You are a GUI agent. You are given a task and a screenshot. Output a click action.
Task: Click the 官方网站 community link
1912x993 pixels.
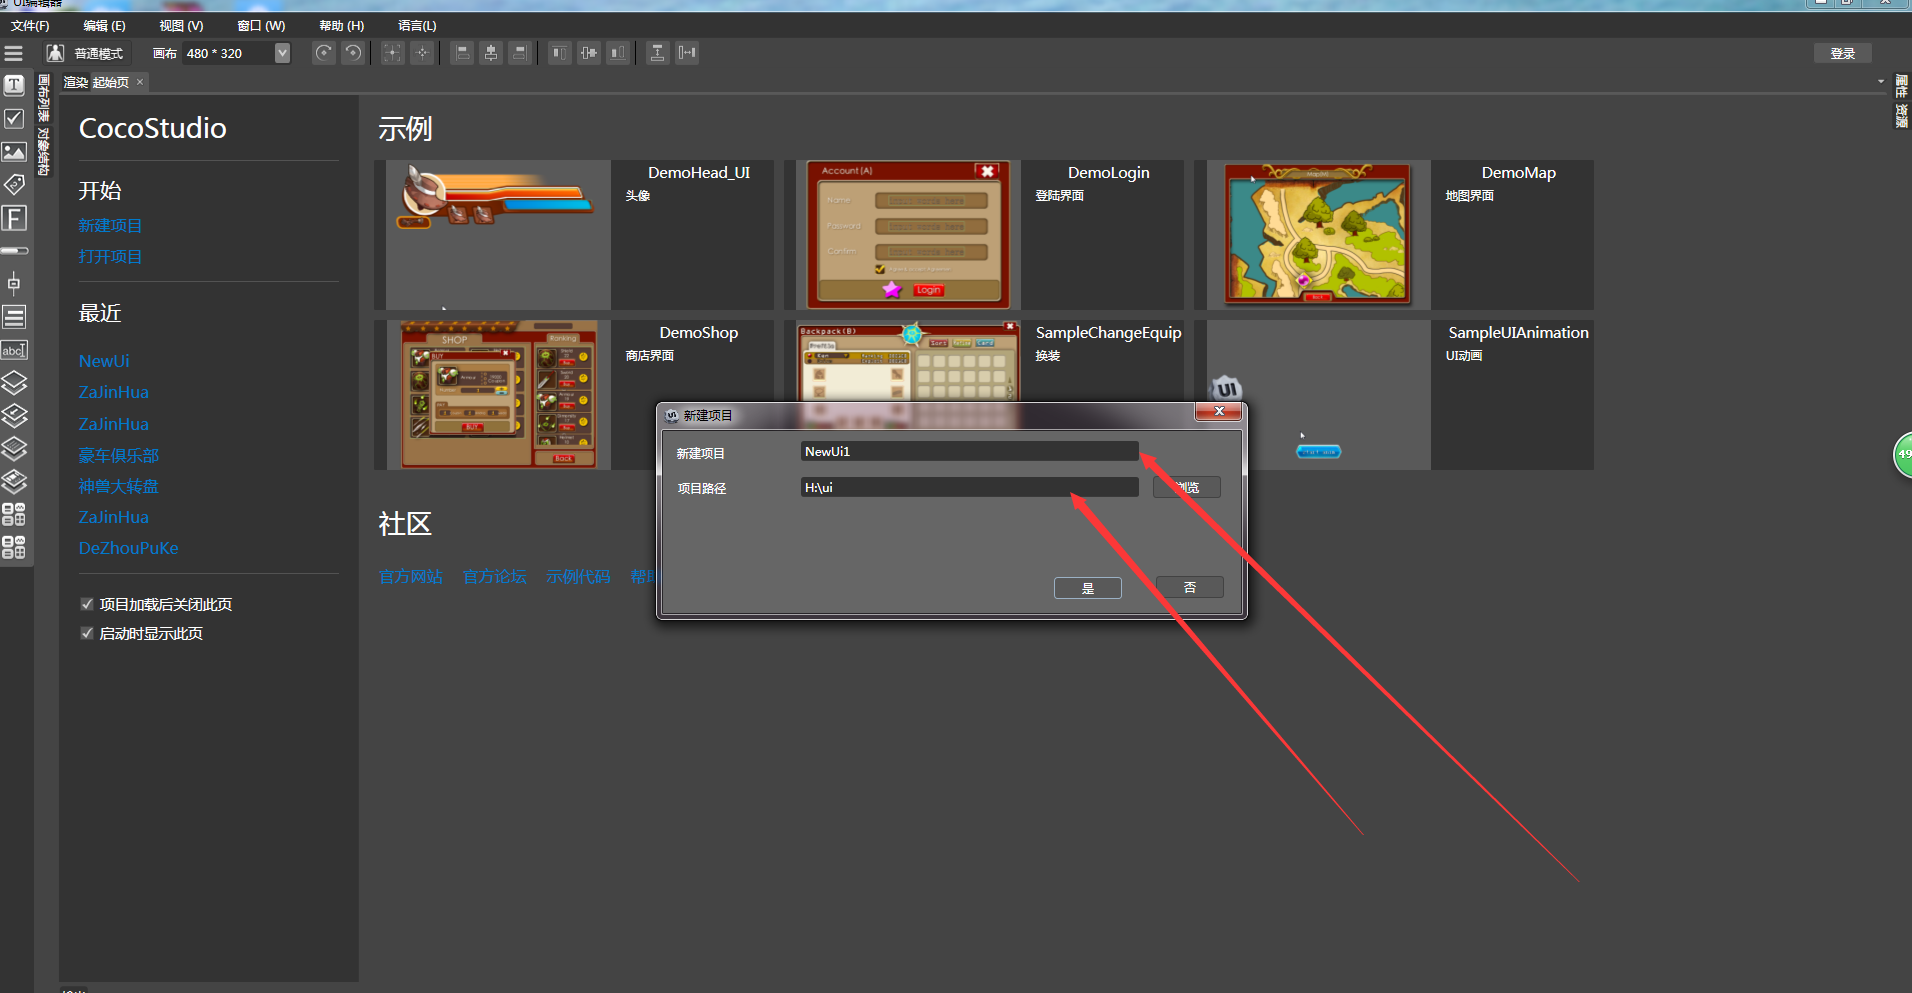[x=410, y=577]
